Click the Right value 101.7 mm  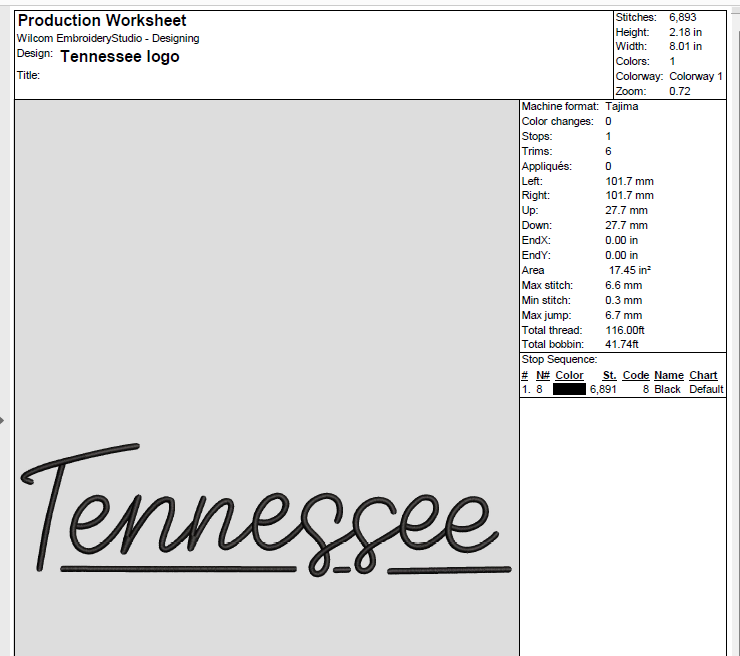click(x=629, y=195)
